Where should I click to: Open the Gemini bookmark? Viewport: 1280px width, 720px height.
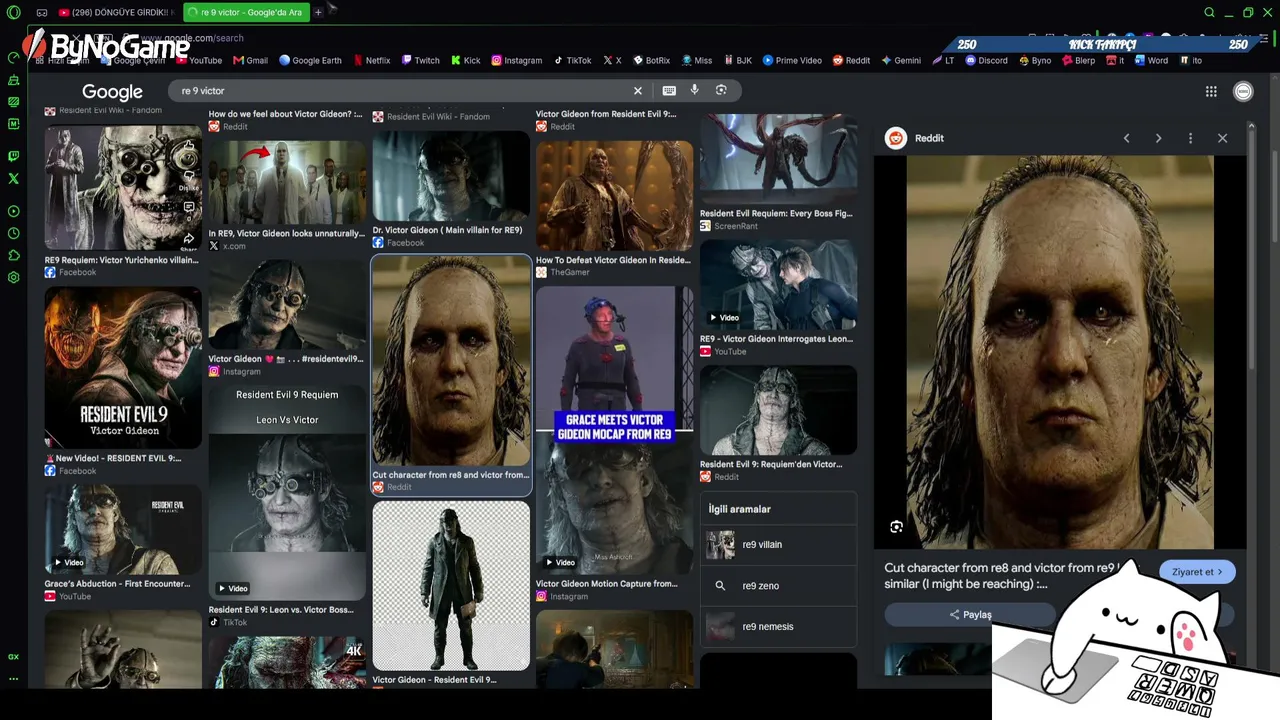coord(901,60)
